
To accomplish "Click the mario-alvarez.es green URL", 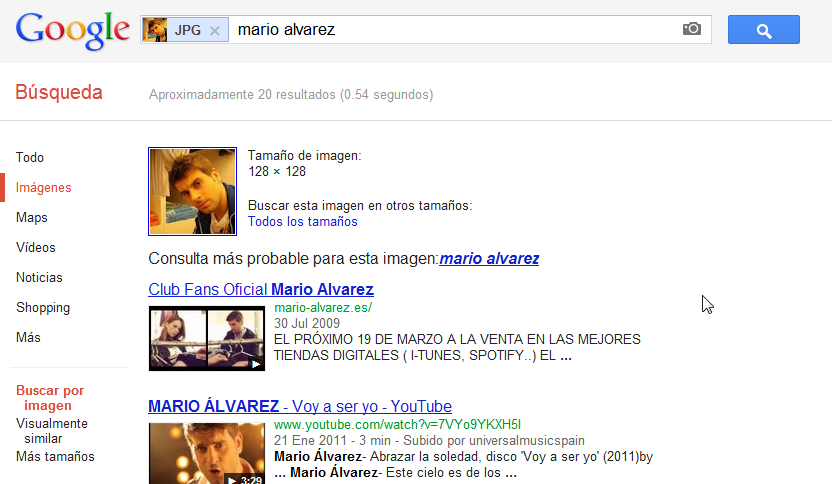I will [x=323, y=308].
